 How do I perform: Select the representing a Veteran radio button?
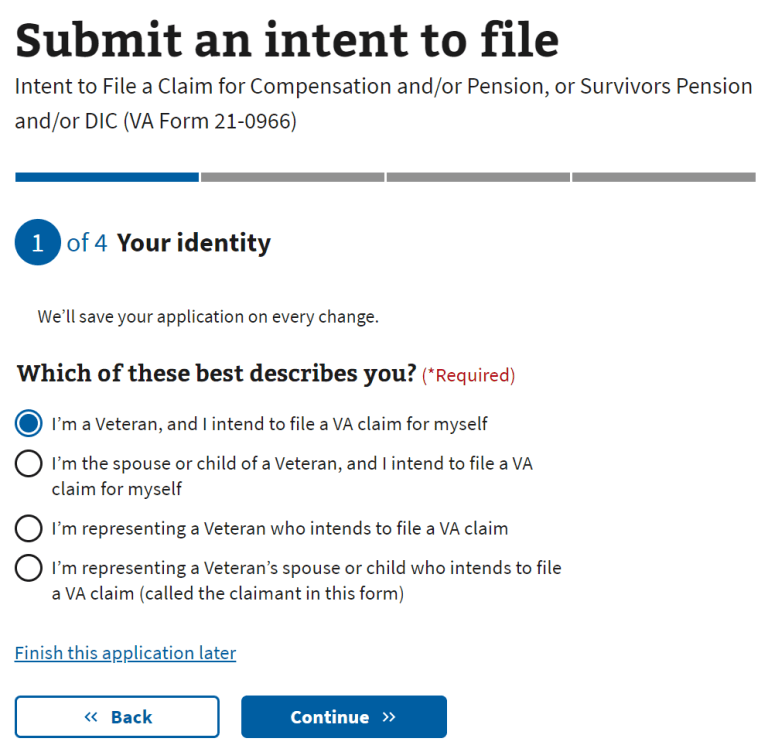click(x=29, y=528)
